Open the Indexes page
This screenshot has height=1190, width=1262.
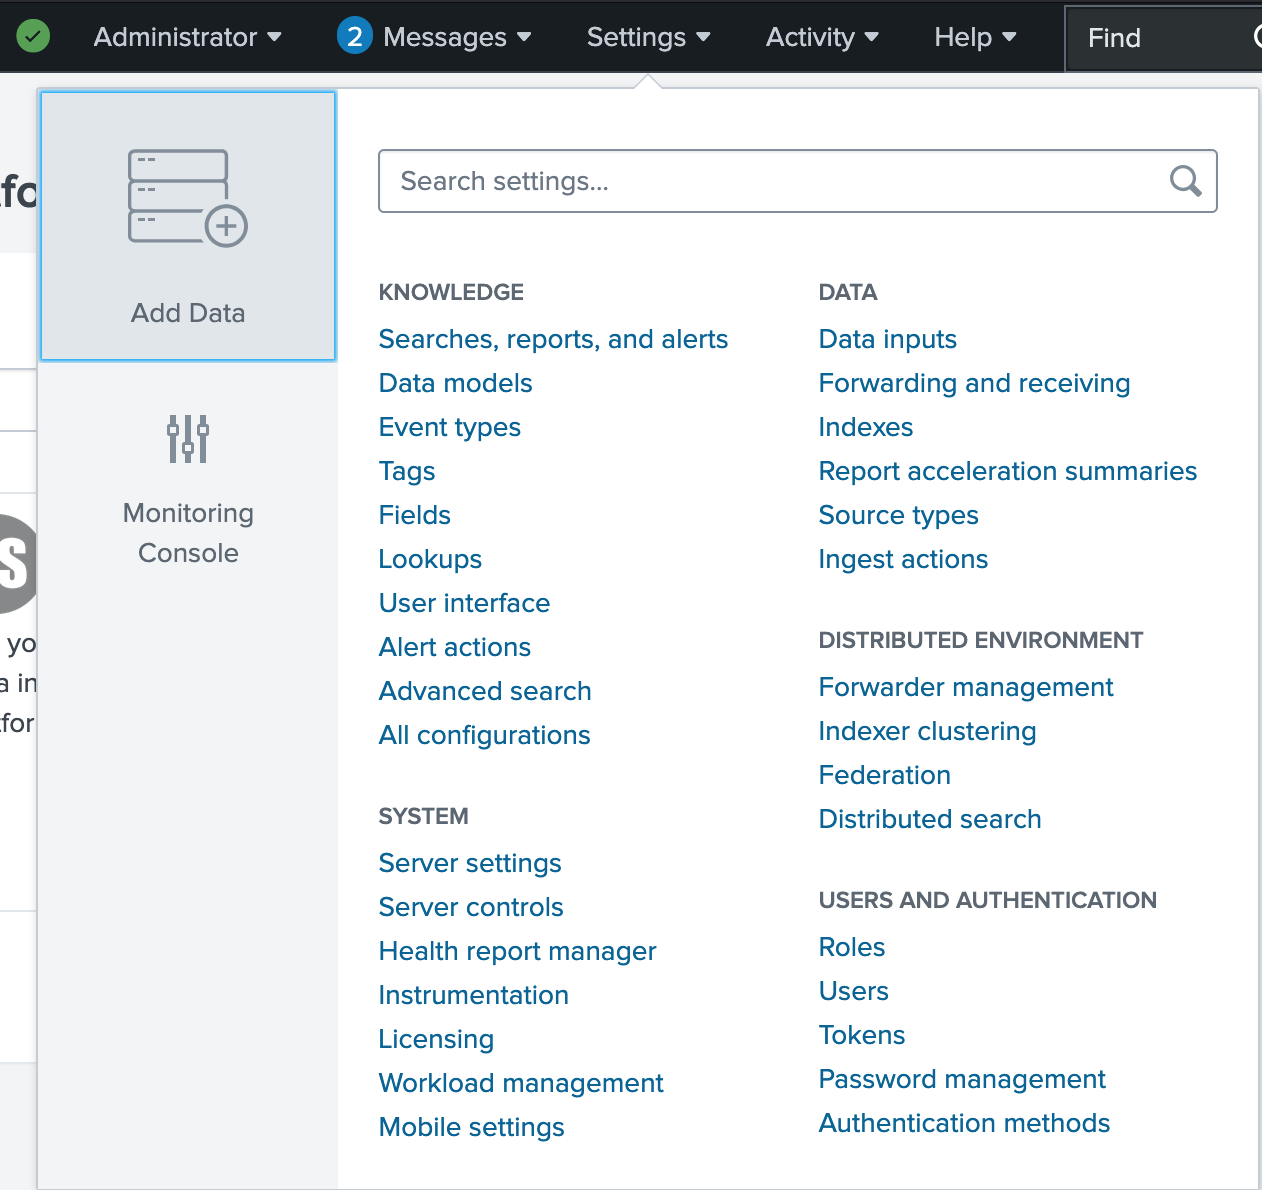click(x=865, y=427)
